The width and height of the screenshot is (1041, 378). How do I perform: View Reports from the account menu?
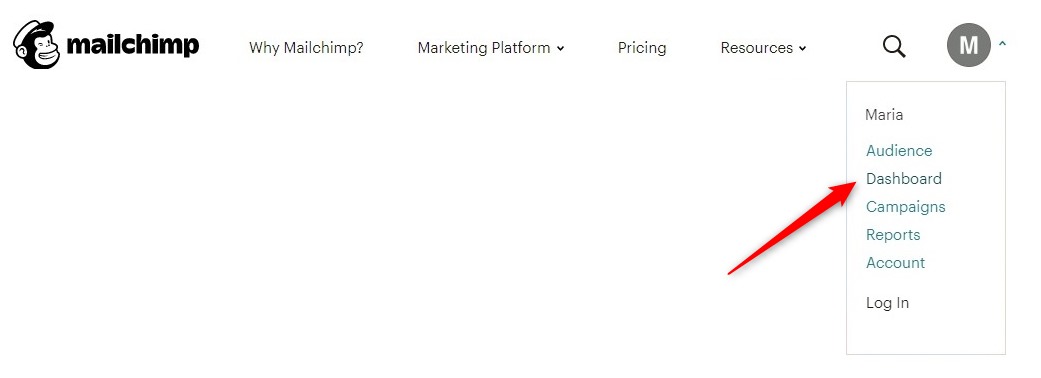[893, 235]
